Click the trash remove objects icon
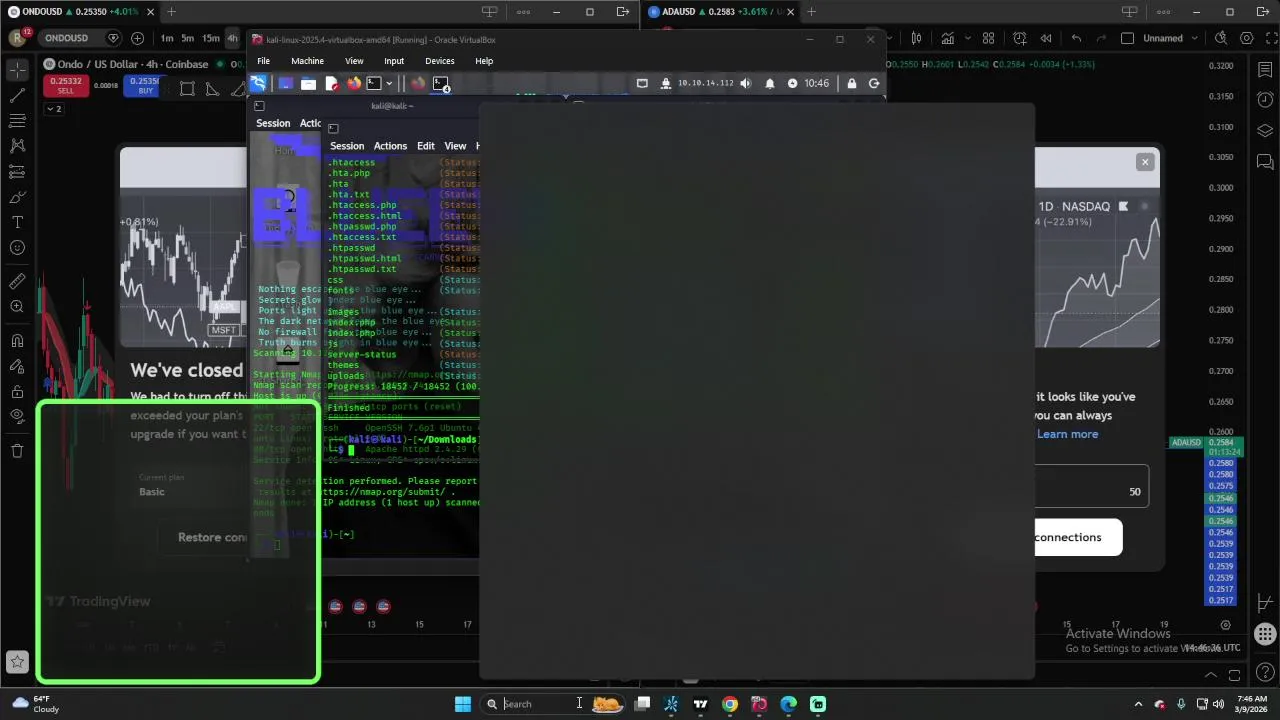 [17, 451]
